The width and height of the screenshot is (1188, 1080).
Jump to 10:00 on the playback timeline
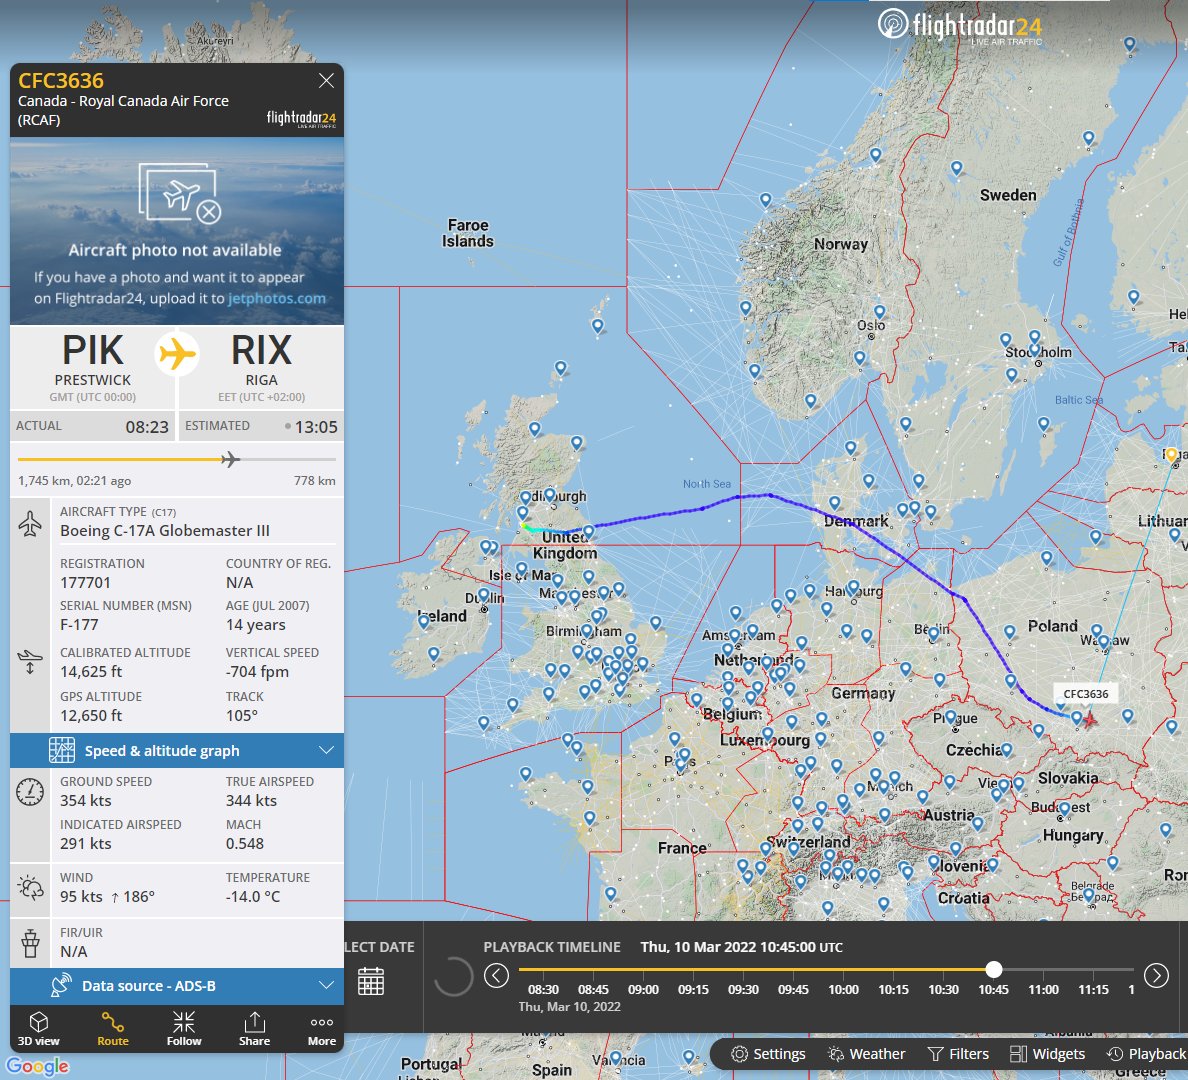click(843, 990)
